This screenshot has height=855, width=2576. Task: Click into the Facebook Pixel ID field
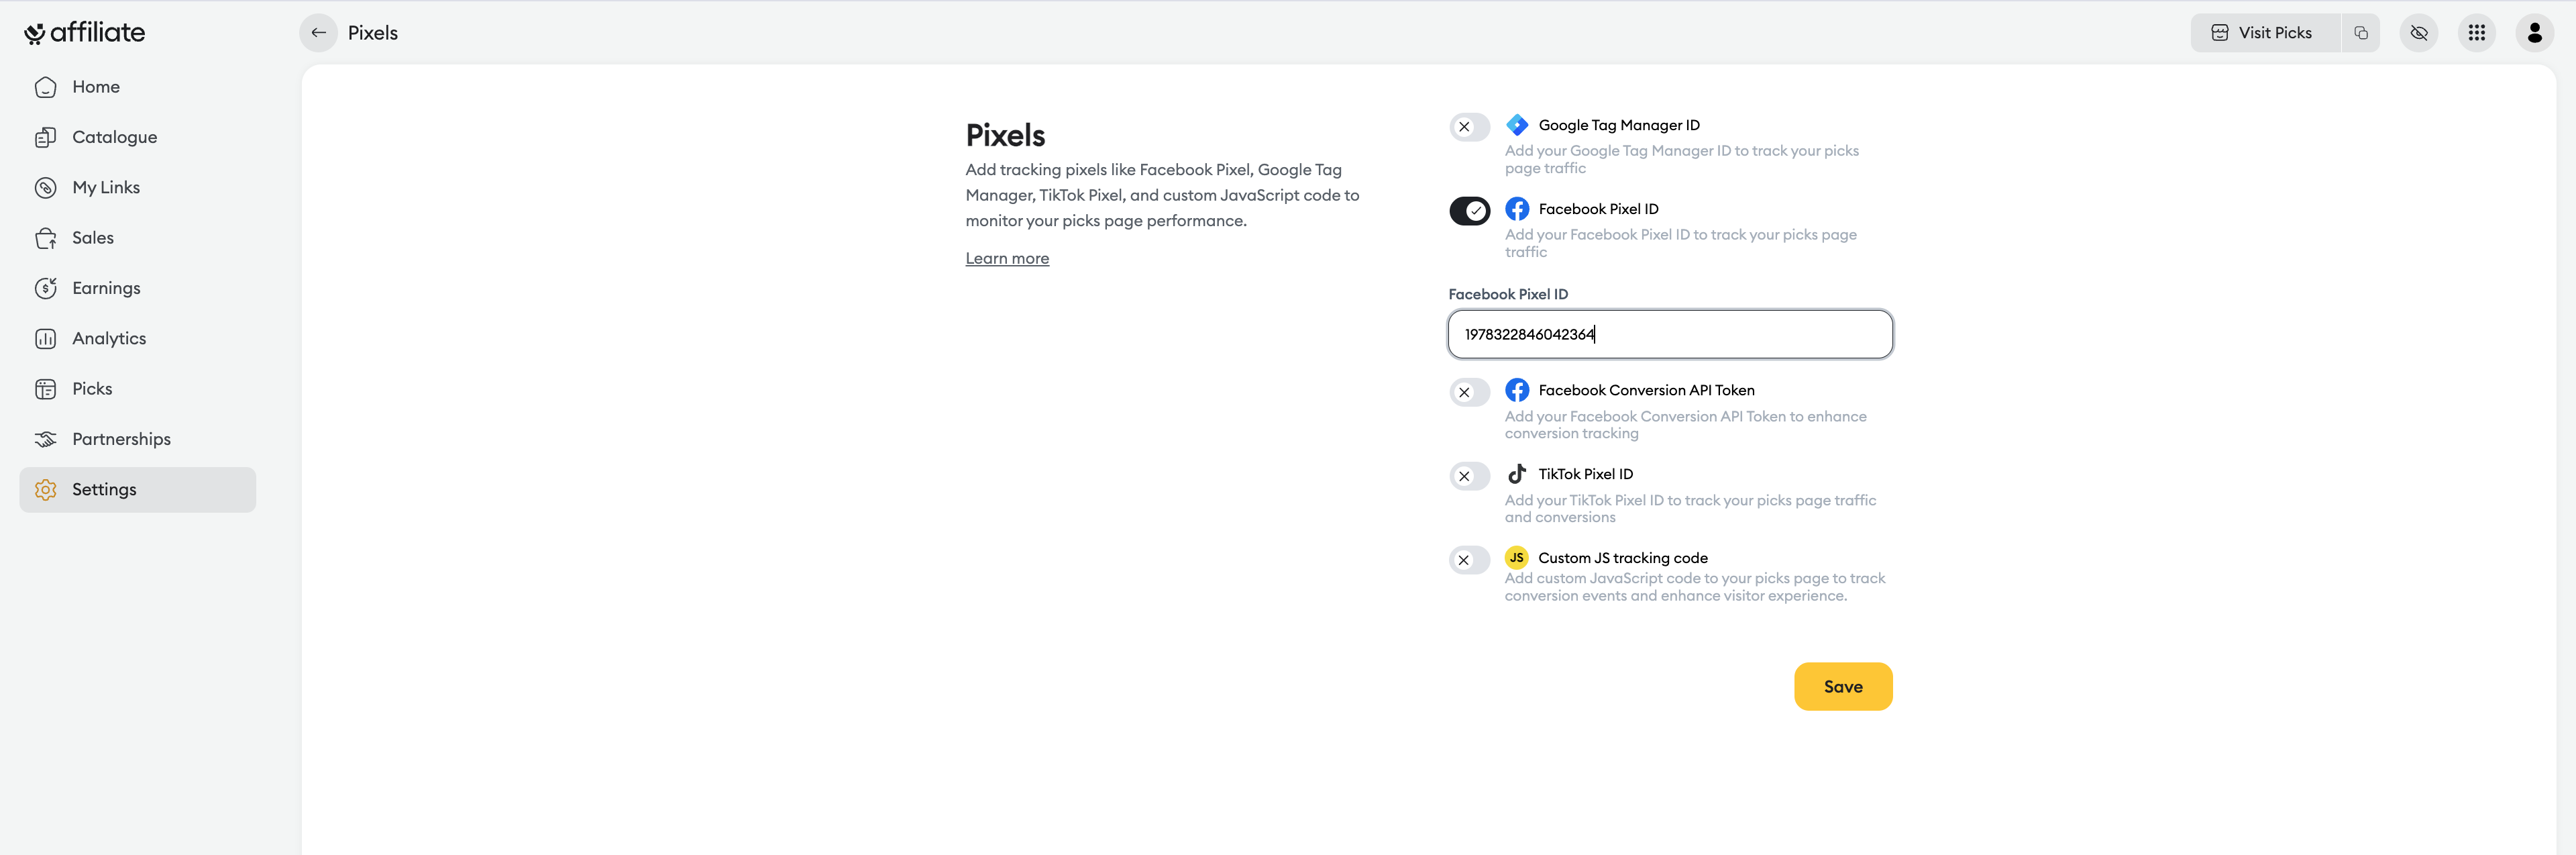pos(1669,334)
